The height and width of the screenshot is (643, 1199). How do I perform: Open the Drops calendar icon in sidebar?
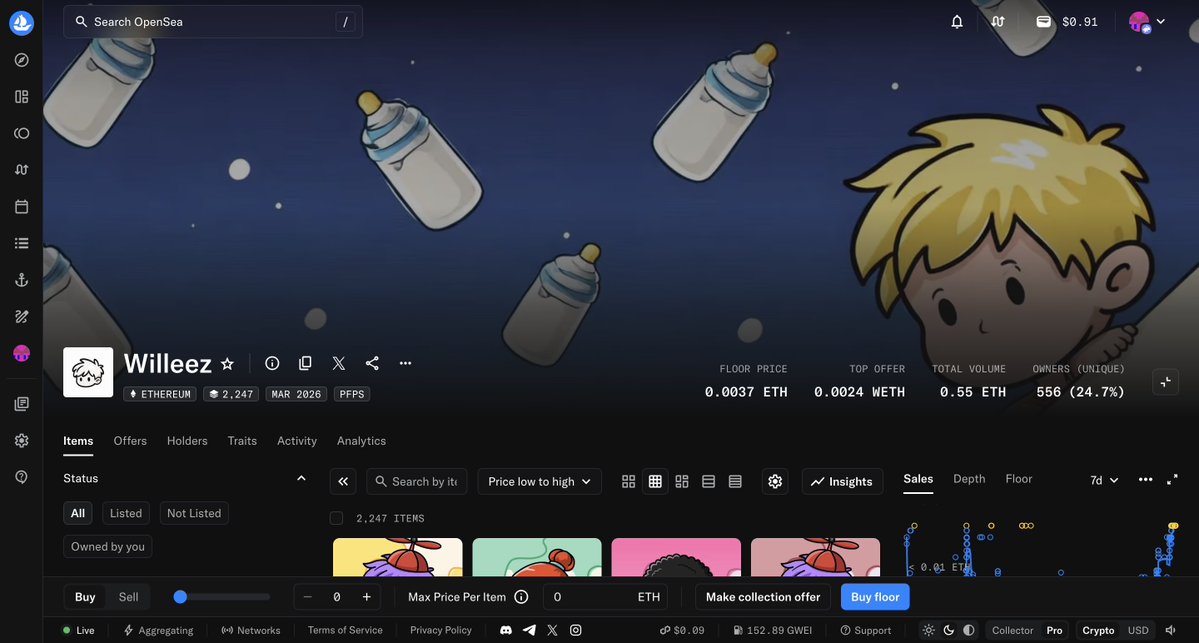[x=21, y=206]
